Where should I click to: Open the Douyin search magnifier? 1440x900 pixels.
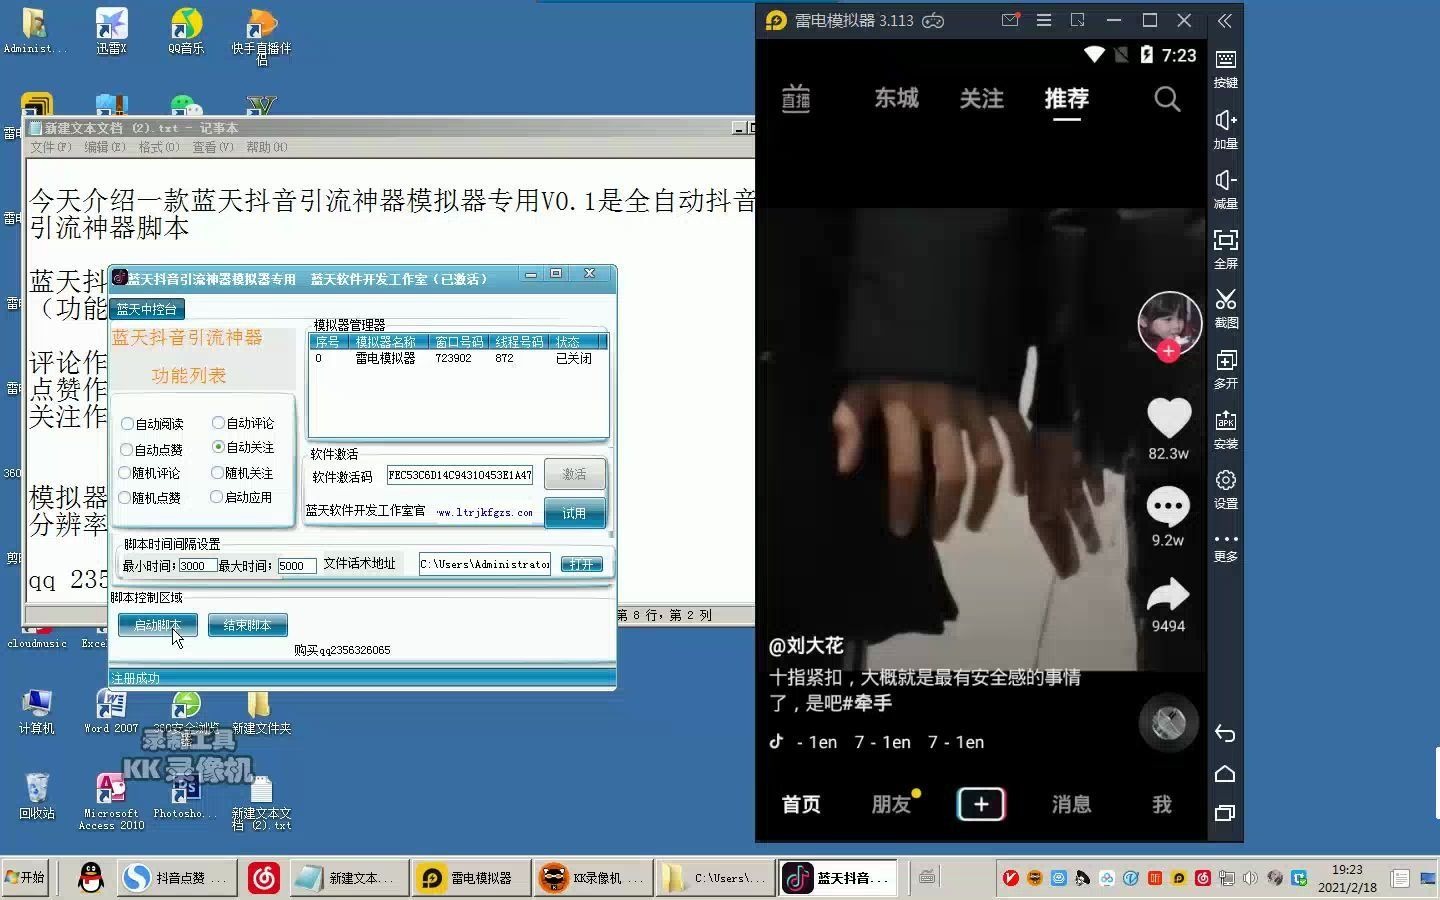click(1167, 99)
